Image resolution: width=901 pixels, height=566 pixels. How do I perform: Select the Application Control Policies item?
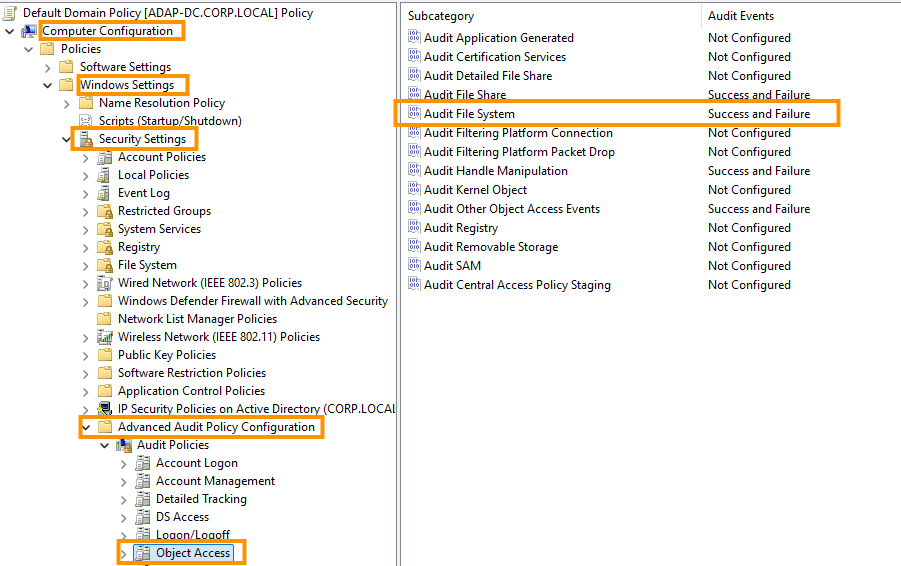coord(191,391)
